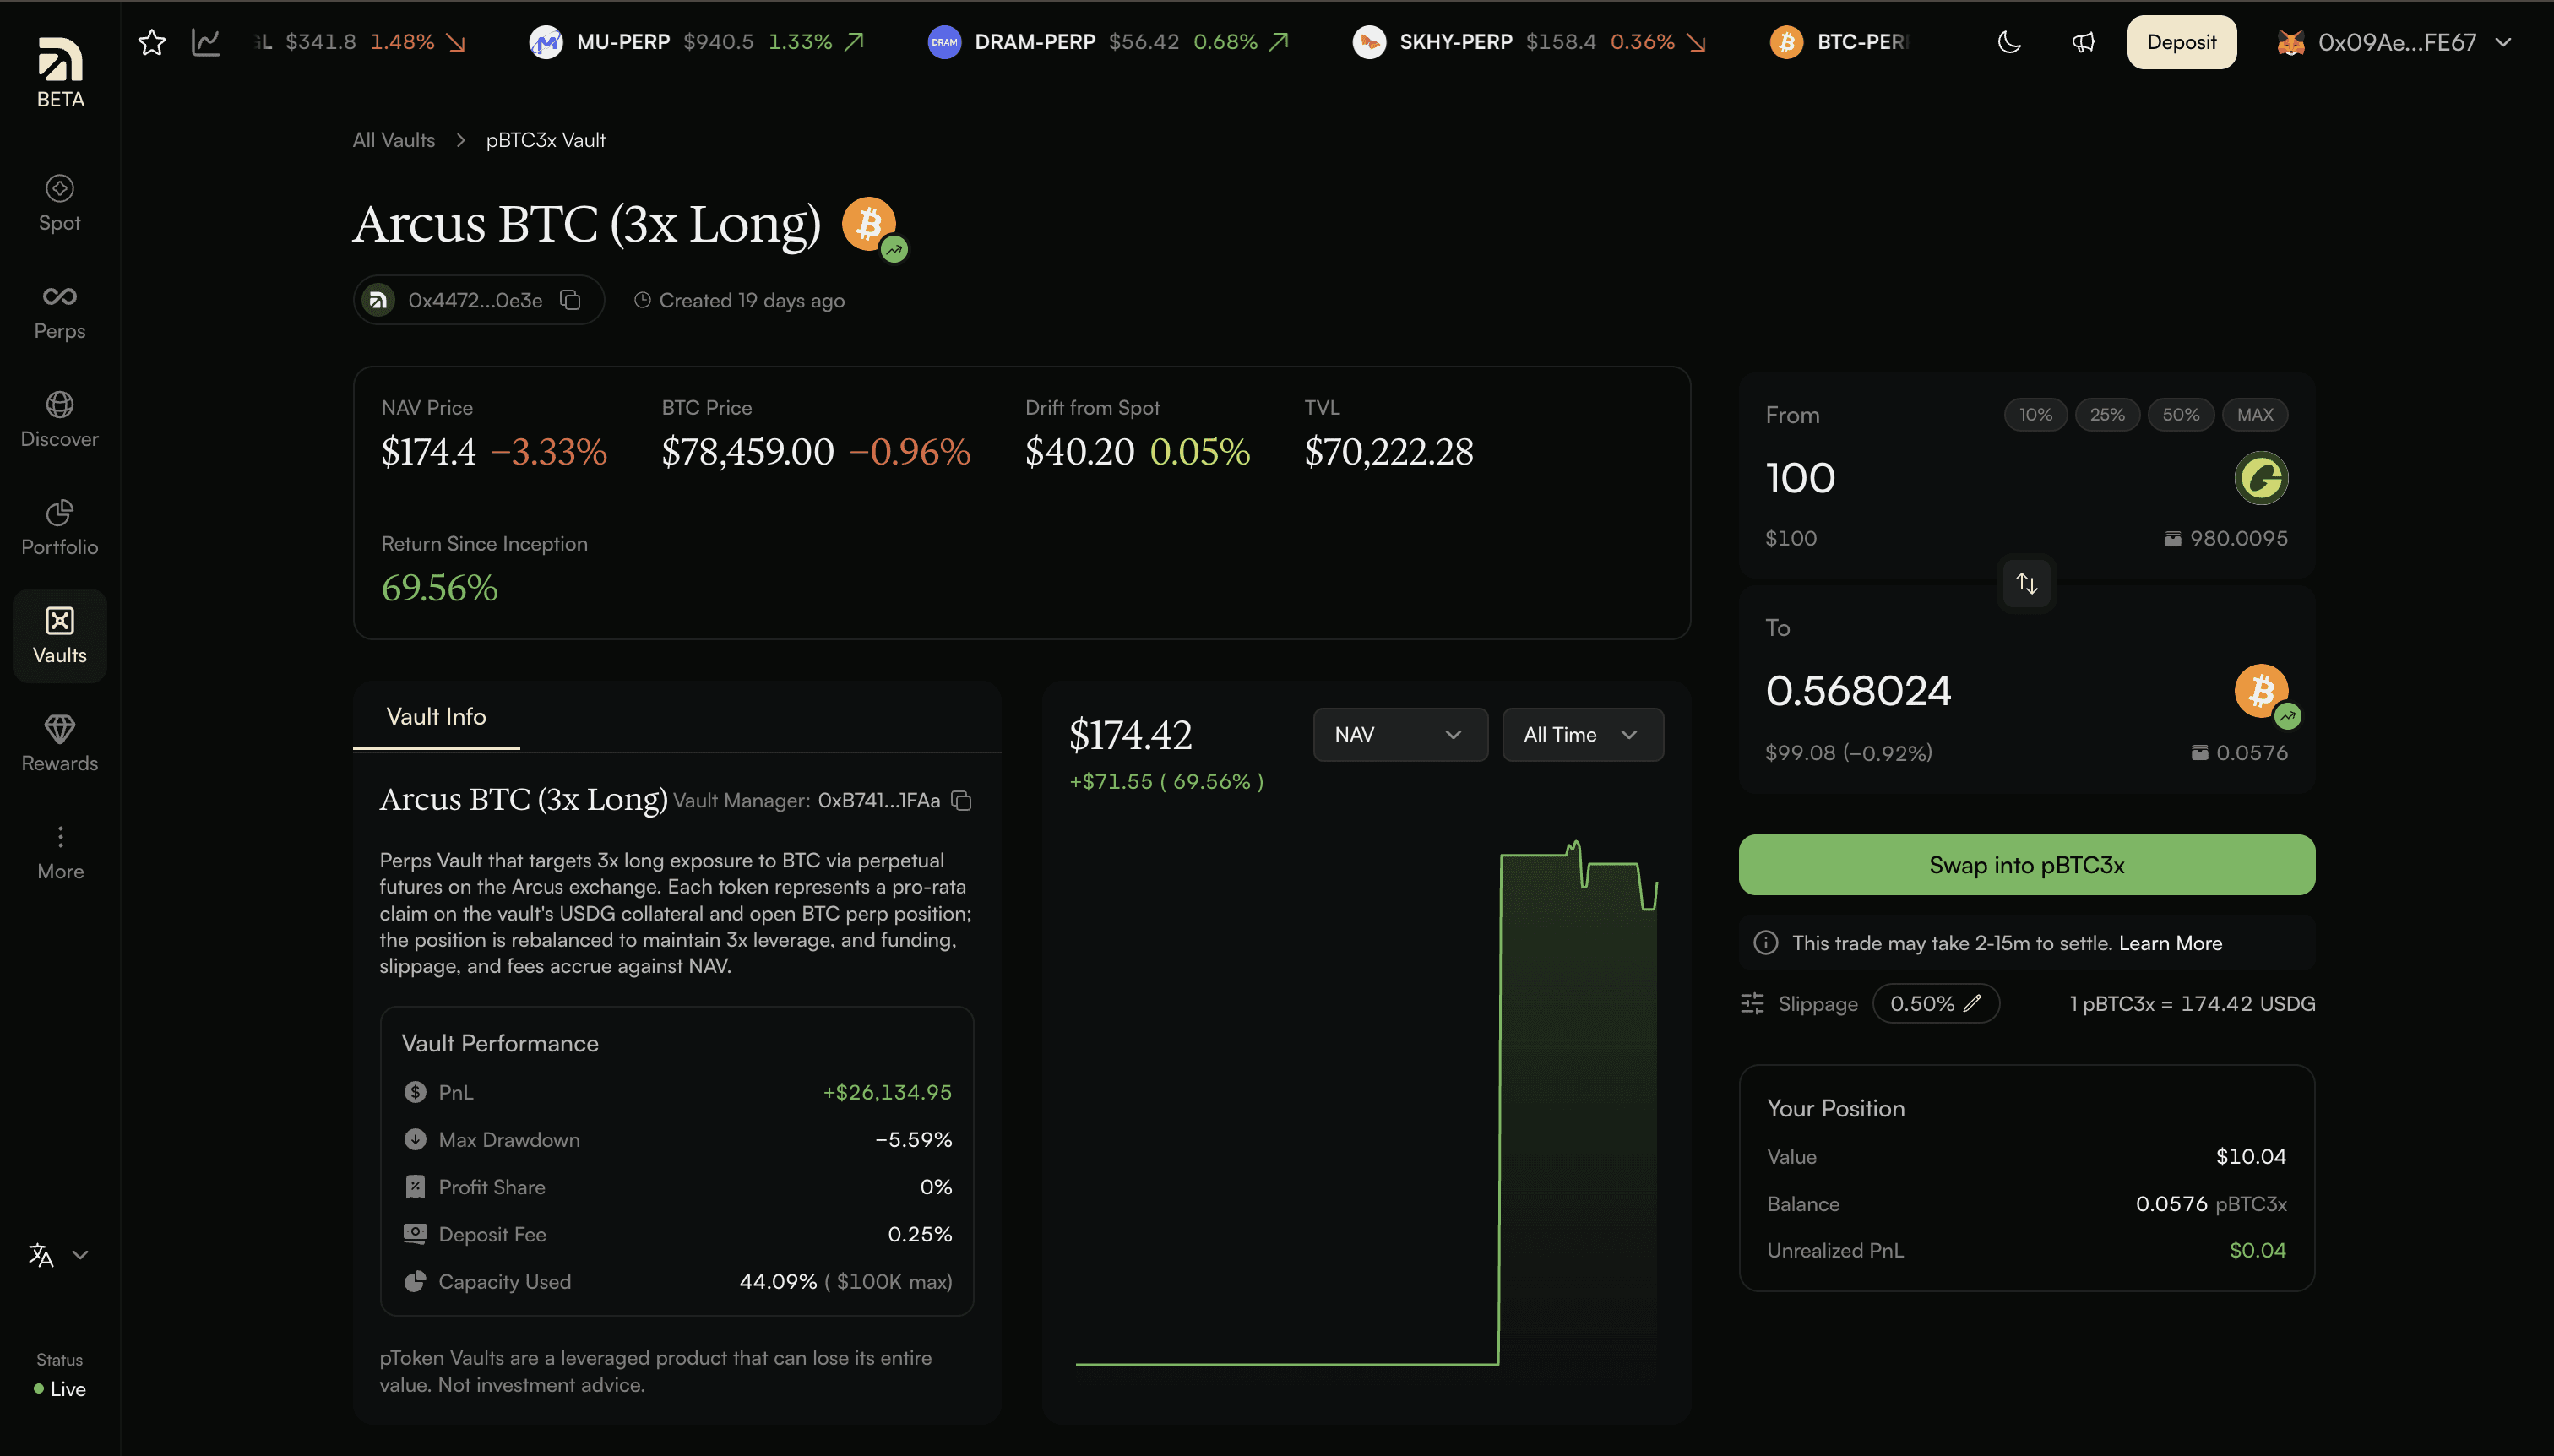The image size is (2554, 1456).
Task: Set the amount to 10%
Action: (x=2035, y=414)
